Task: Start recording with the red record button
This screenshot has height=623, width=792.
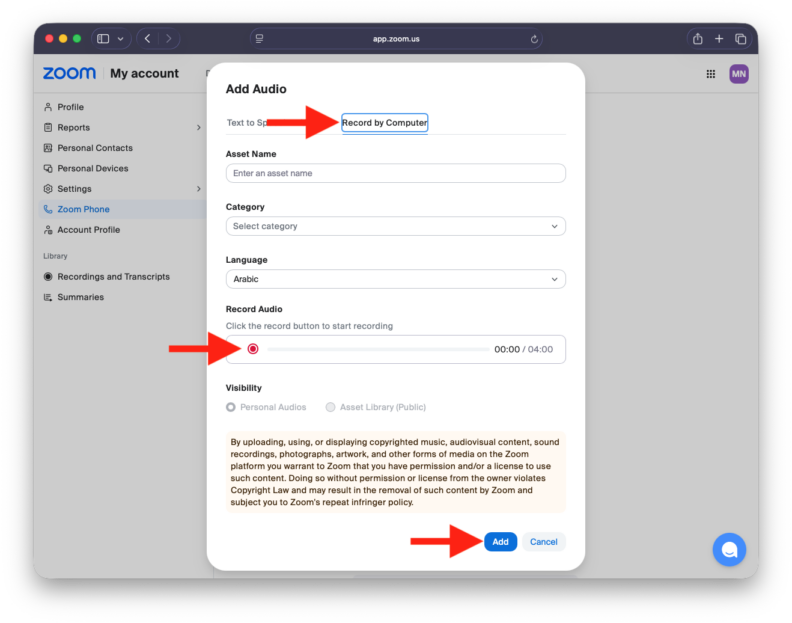Action: (x=253, y=349)
